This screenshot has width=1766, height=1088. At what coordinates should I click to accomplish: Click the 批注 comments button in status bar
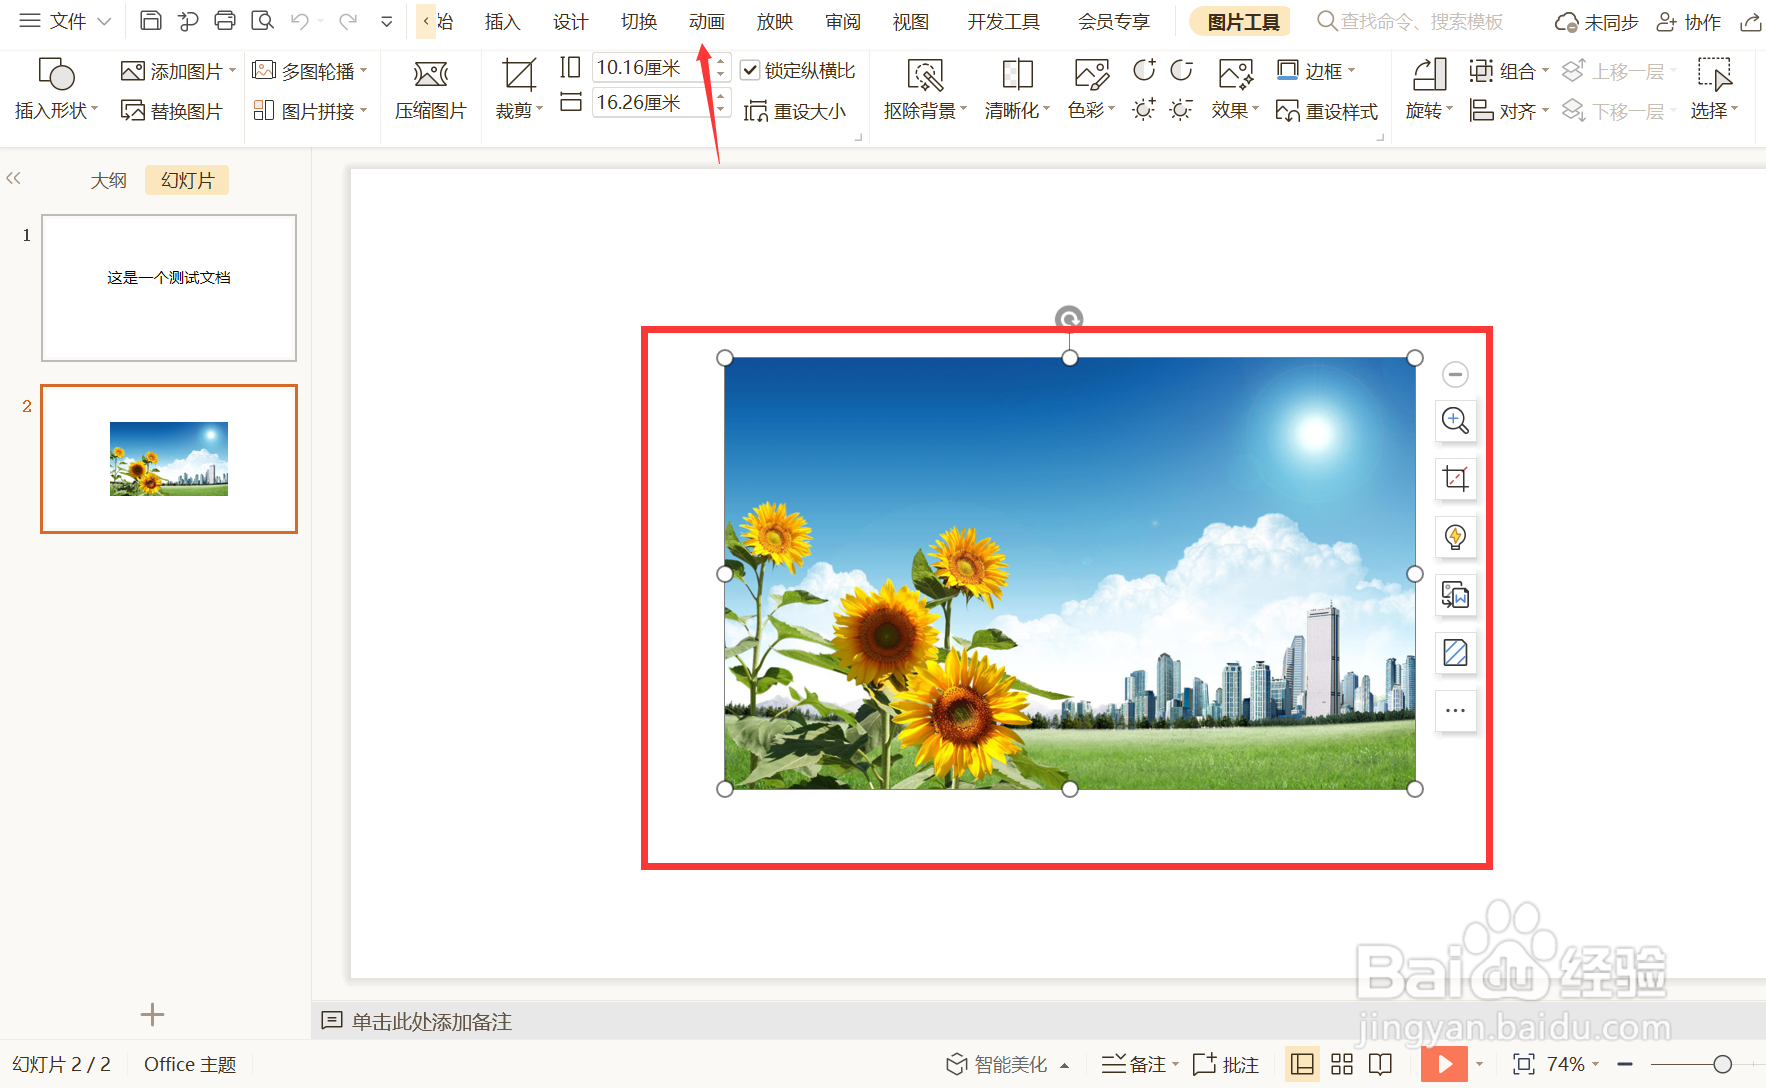tap(1226, 1064)
